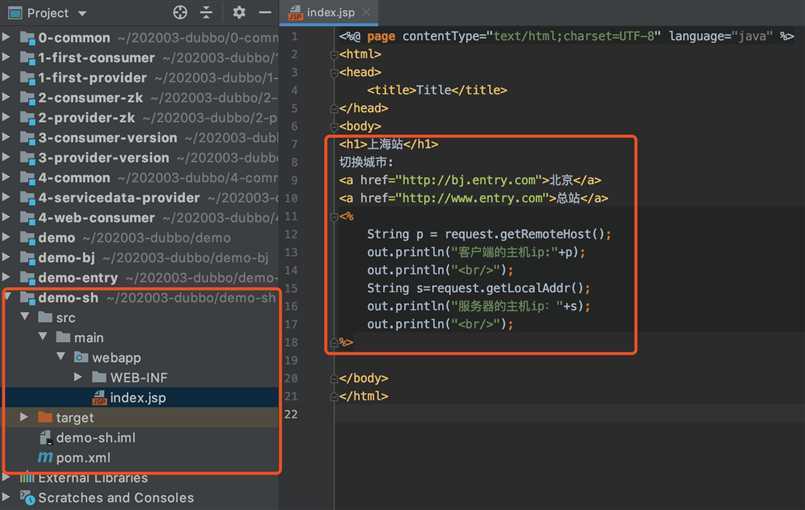Viewport: 805px width, 510px height.
Task: Select index.jsp in the project tree
Action: tap(137, 397)
